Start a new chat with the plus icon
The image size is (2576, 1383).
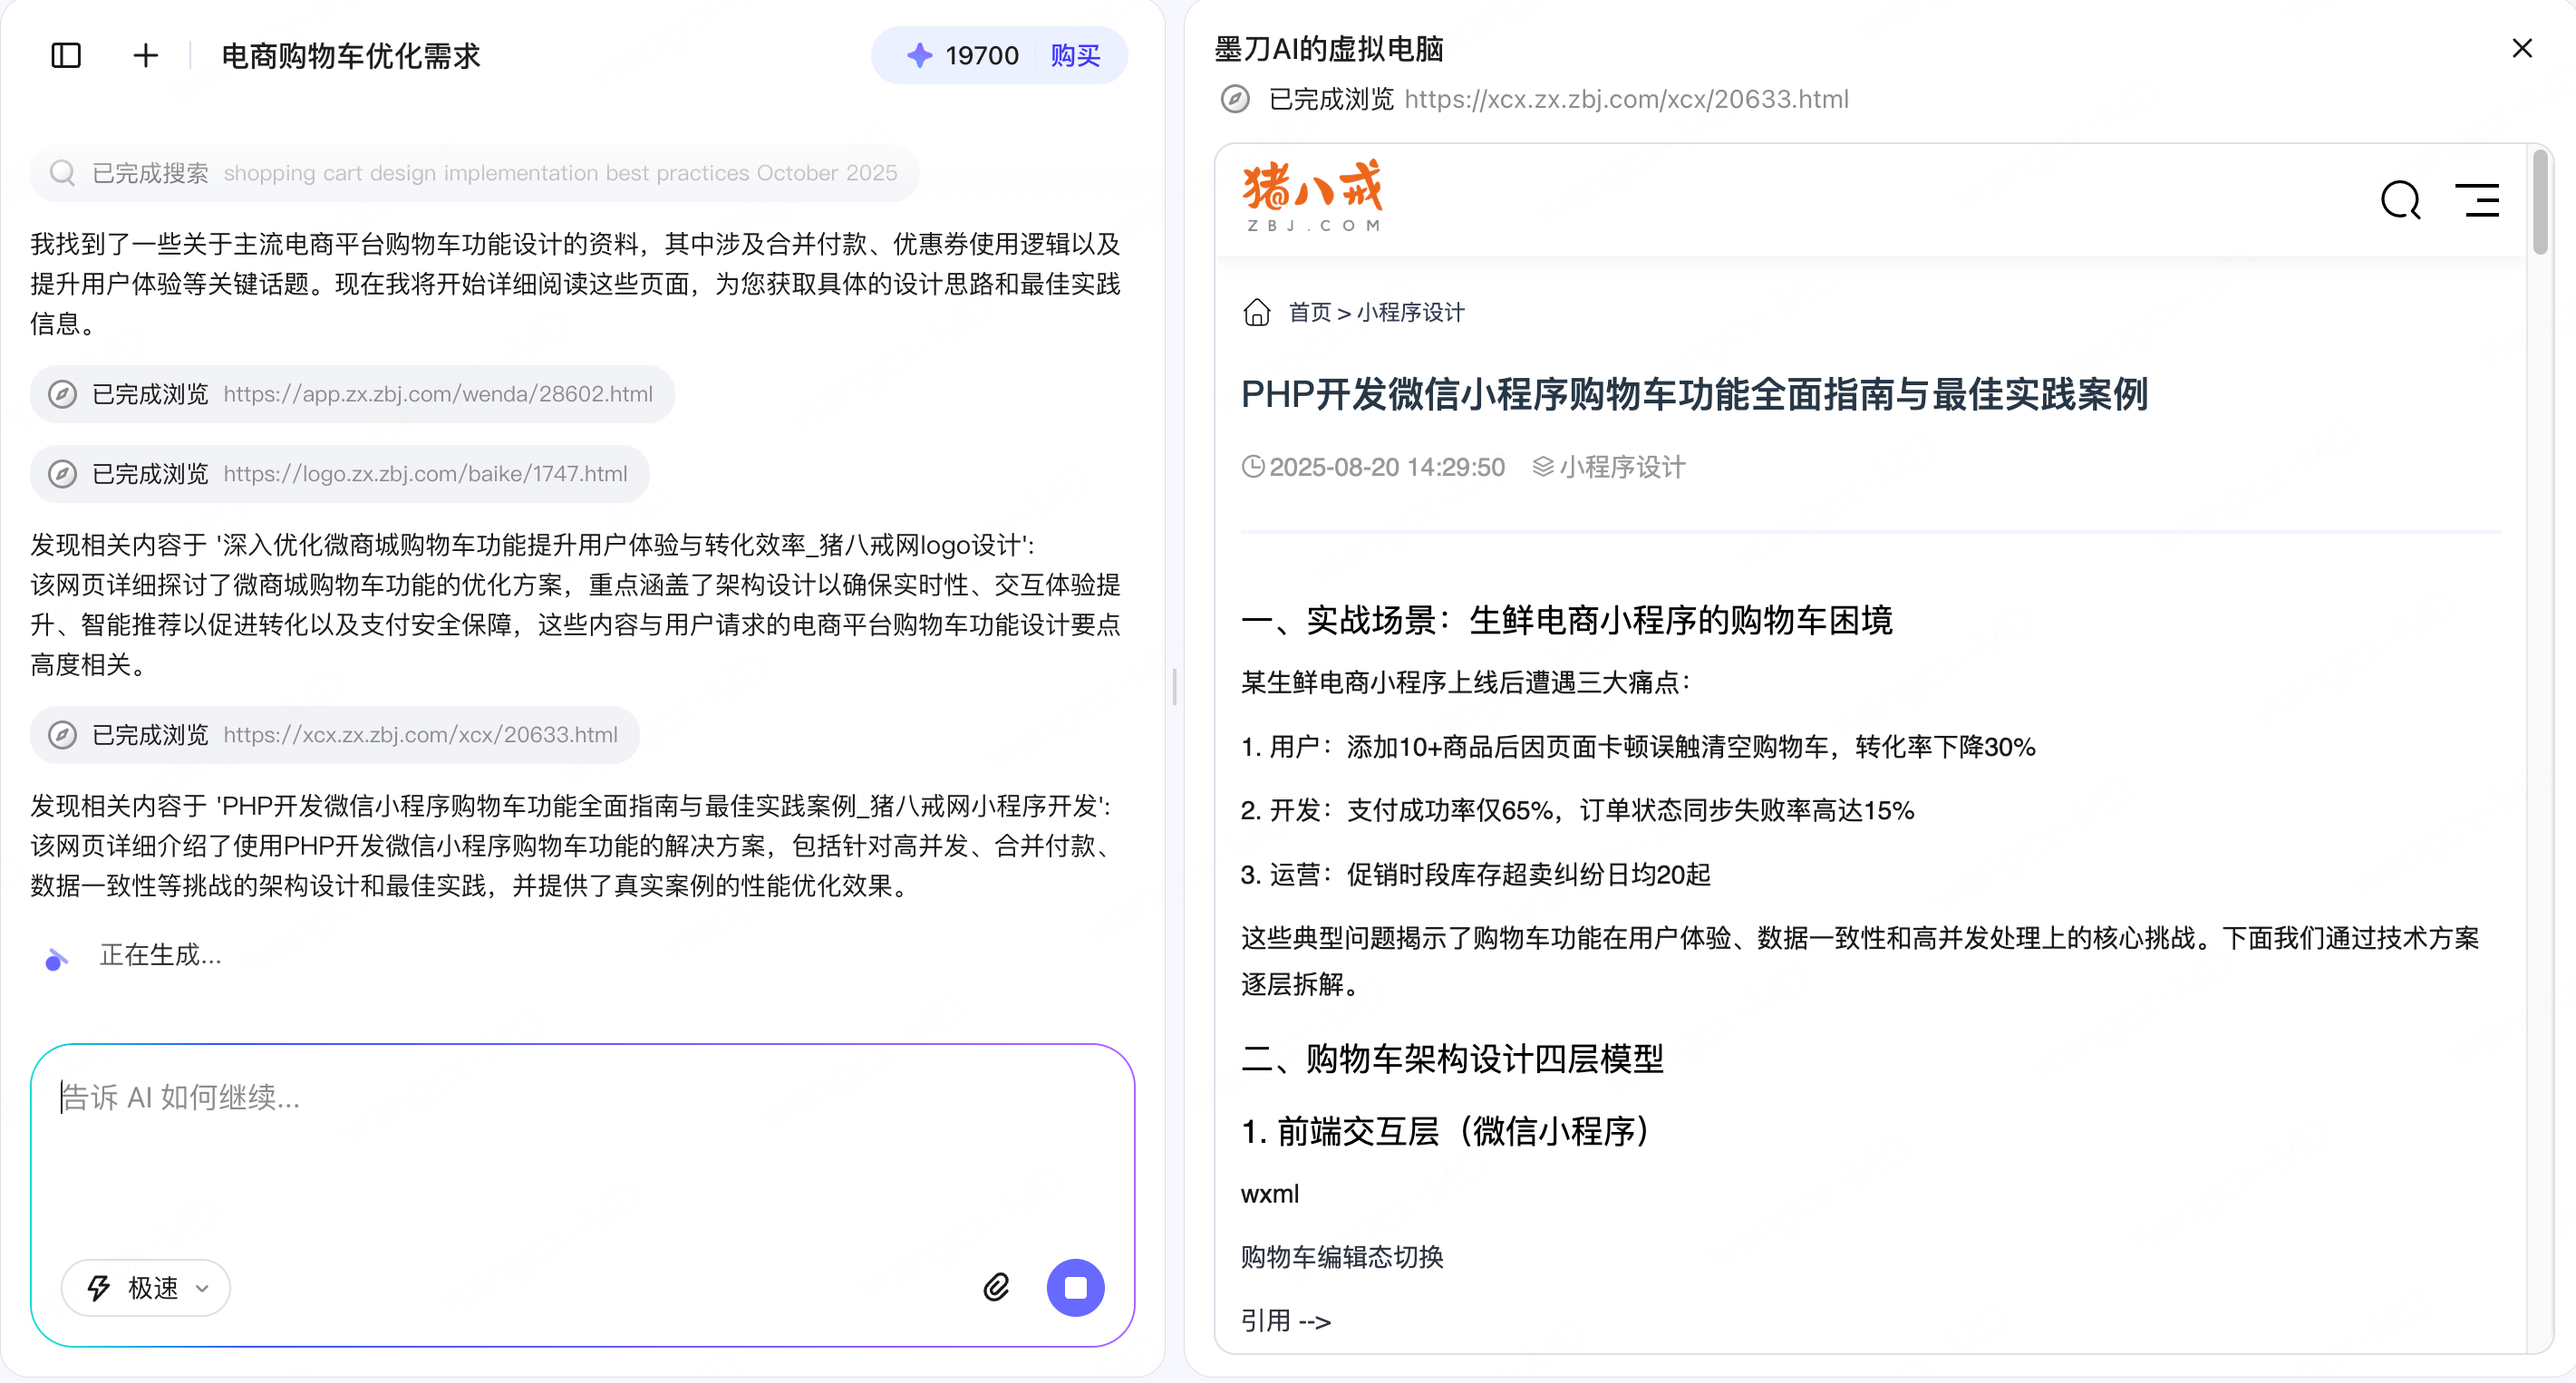click(x=145, y=56)
